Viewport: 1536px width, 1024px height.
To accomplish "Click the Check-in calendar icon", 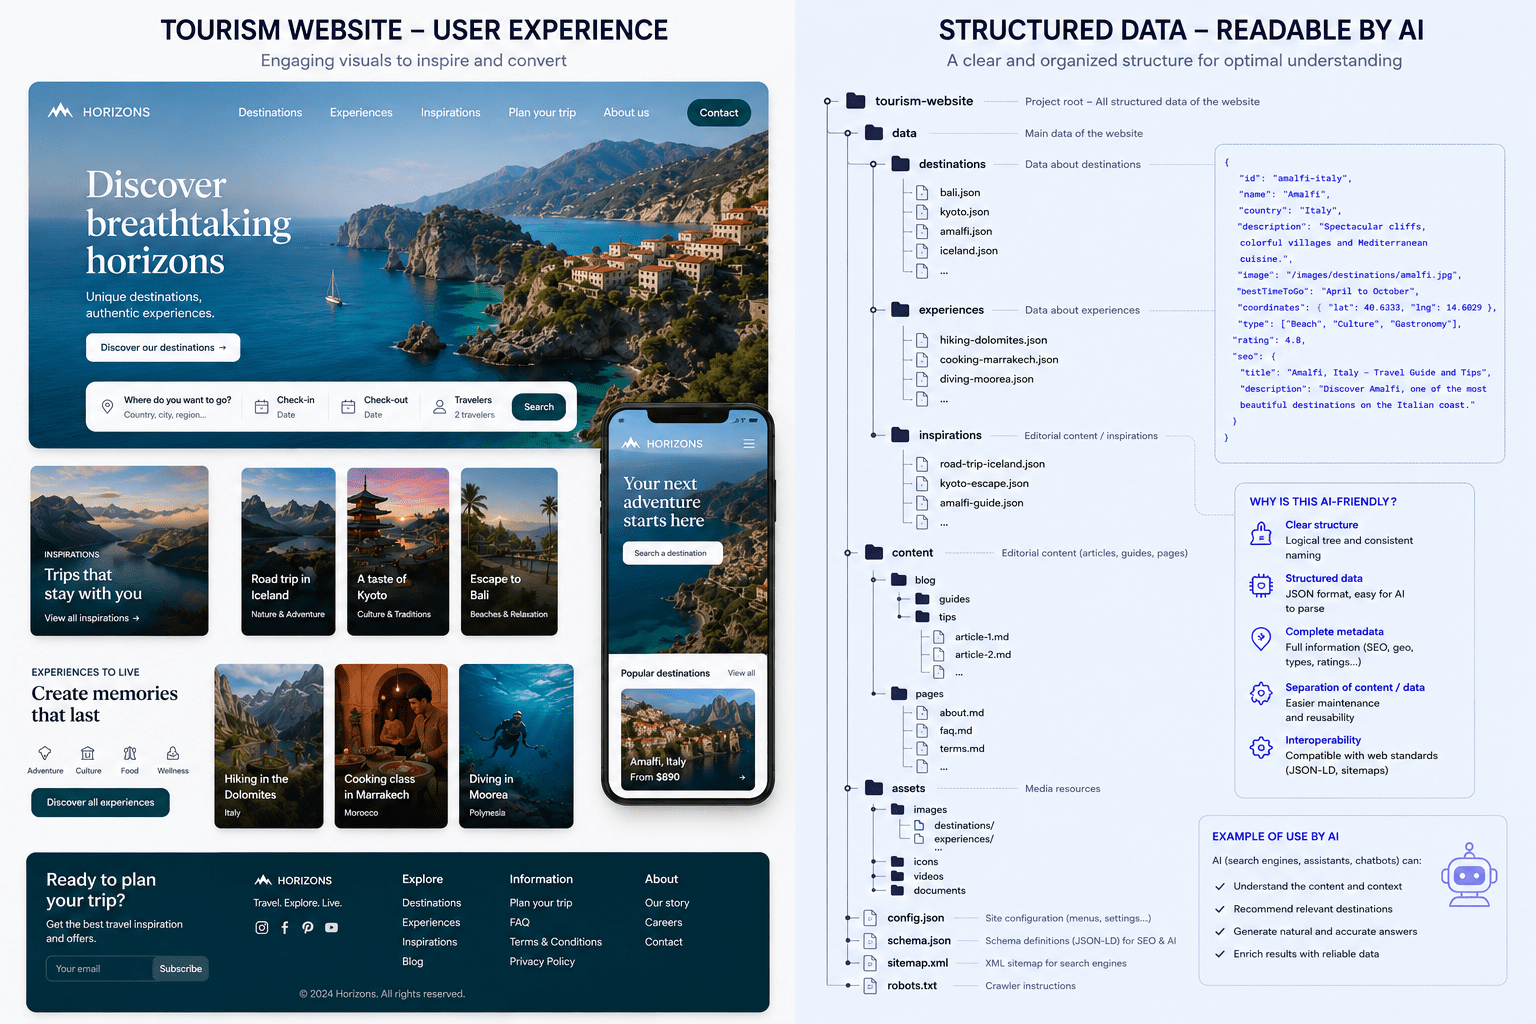I will pyautogui.click(x=261, y=407).
